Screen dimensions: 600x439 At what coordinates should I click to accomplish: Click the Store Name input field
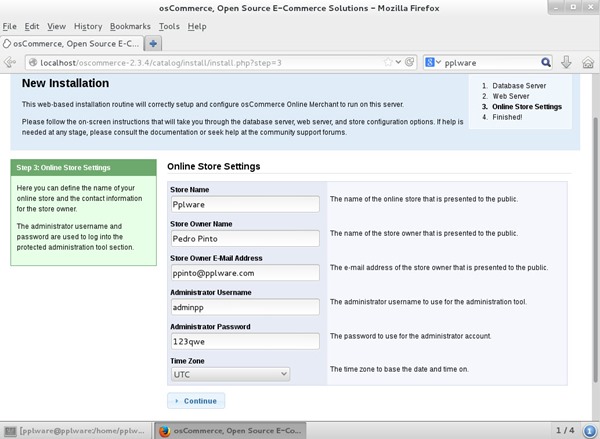click(245, 204)
